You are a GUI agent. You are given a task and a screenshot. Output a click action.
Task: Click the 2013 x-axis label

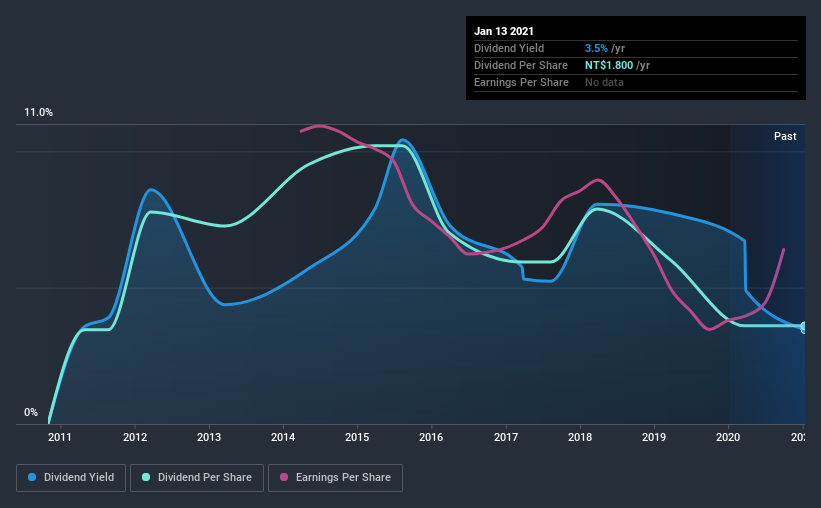[209, 437]
